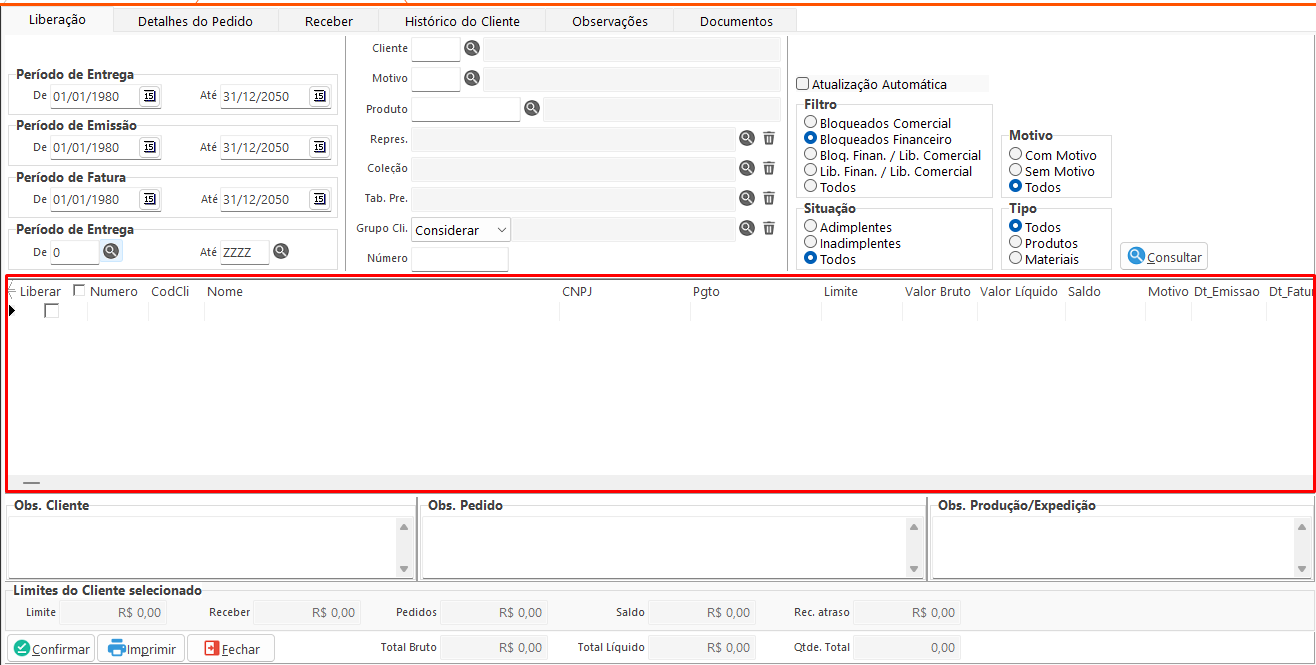The height and width of the screenshot is (665, 1316).
Task: Click the search icon beside Motivo field
Action: click(x=472, y=78)
